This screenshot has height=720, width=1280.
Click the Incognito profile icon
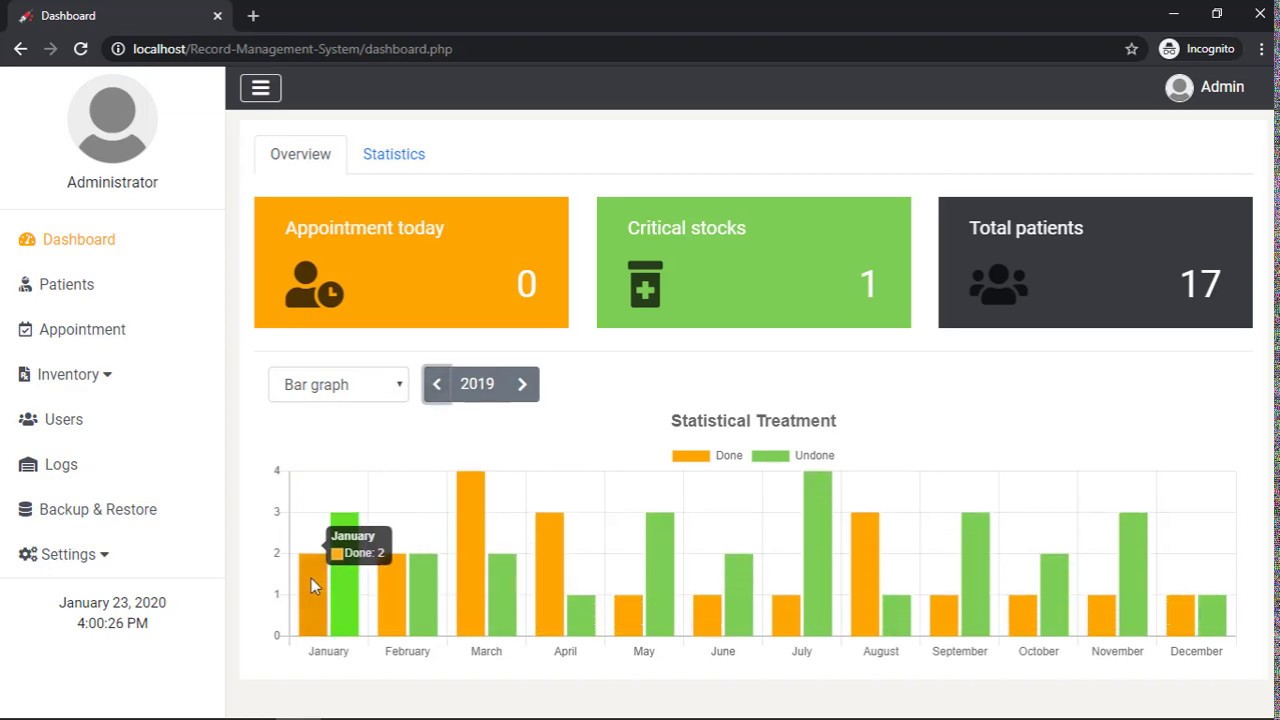[x=1169, y=49]
